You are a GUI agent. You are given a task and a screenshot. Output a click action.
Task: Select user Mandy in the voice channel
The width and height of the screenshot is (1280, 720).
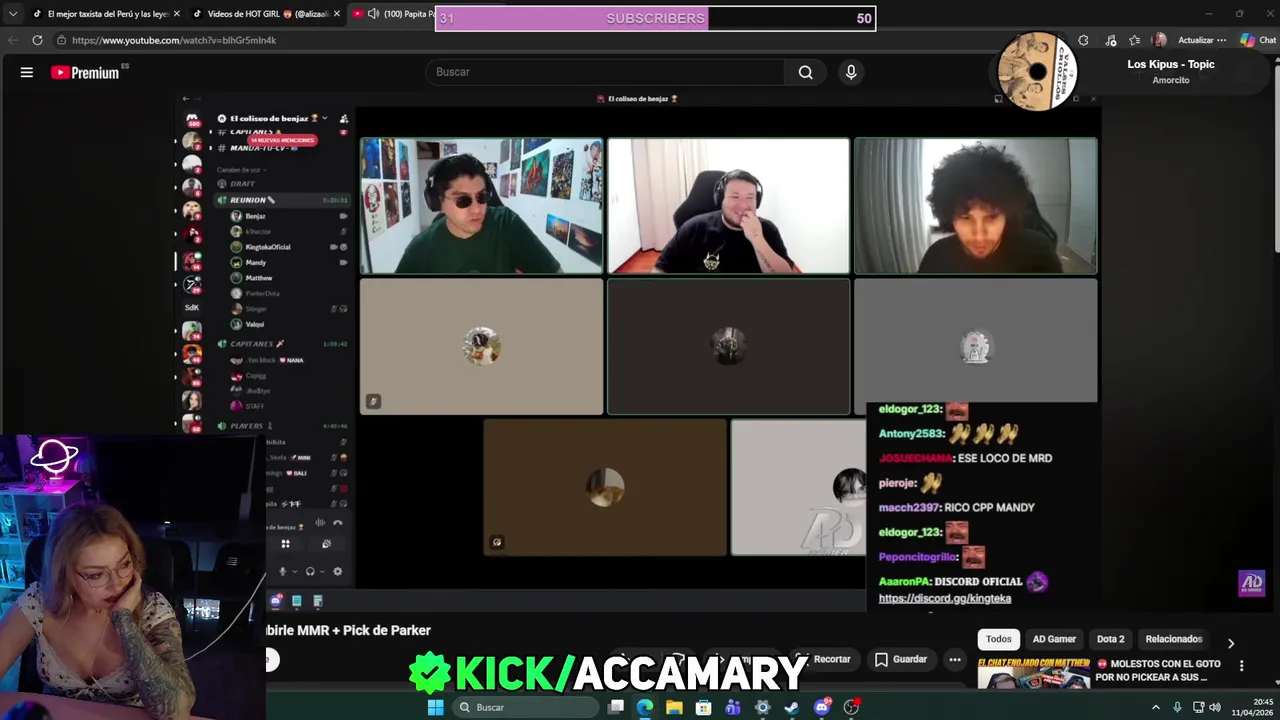(256, 262)
